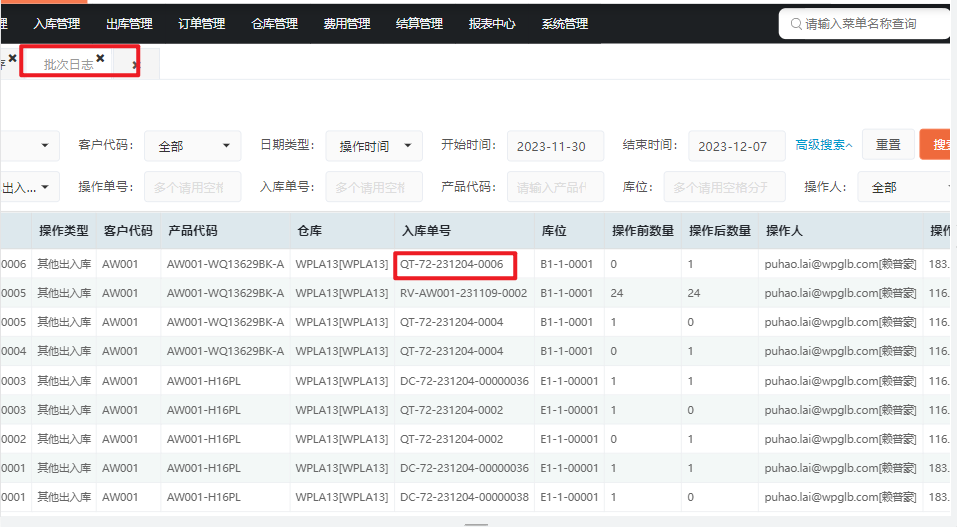The image size is (957, 527).
Task: Click E1-1-00001 in DC-72-231204-00000038 row
Action: pos(569,497)
